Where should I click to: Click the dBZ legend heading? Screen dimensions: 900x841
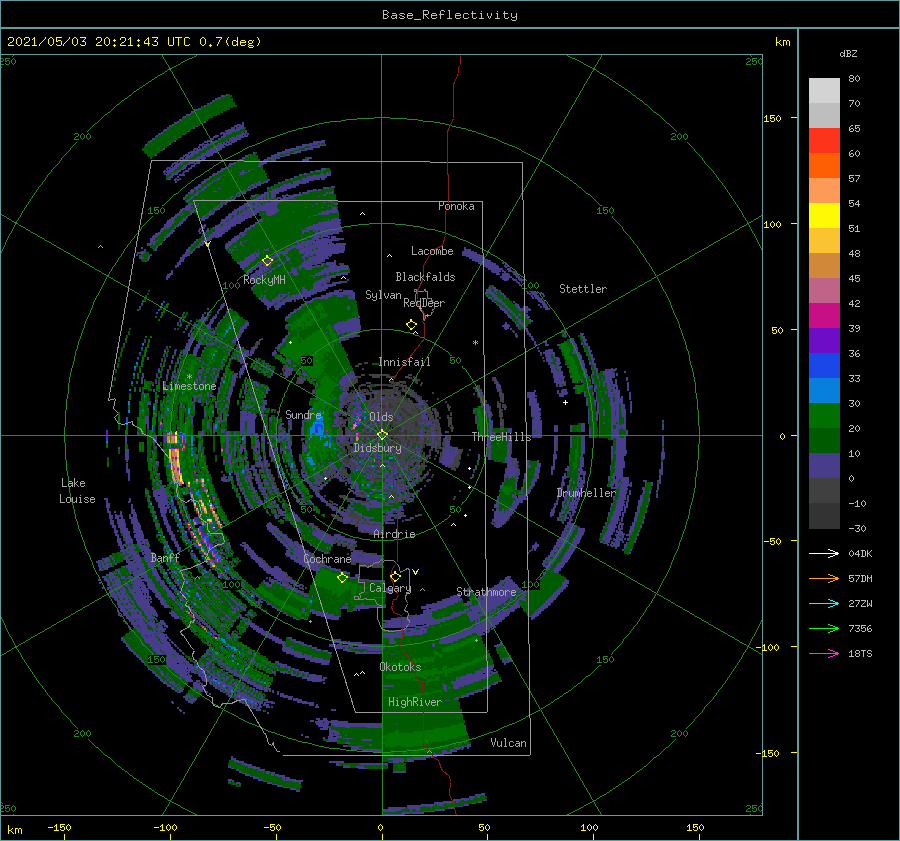848,53
